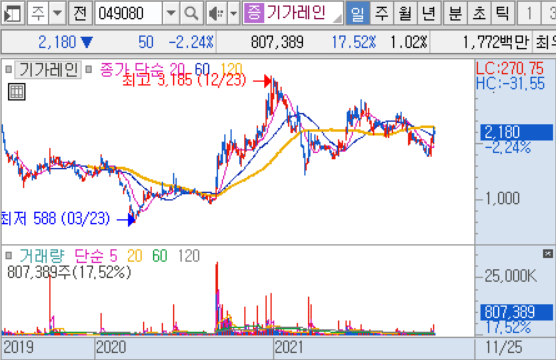
Task: Click the 기가레인 chart legend label
Action: [48, 70]
